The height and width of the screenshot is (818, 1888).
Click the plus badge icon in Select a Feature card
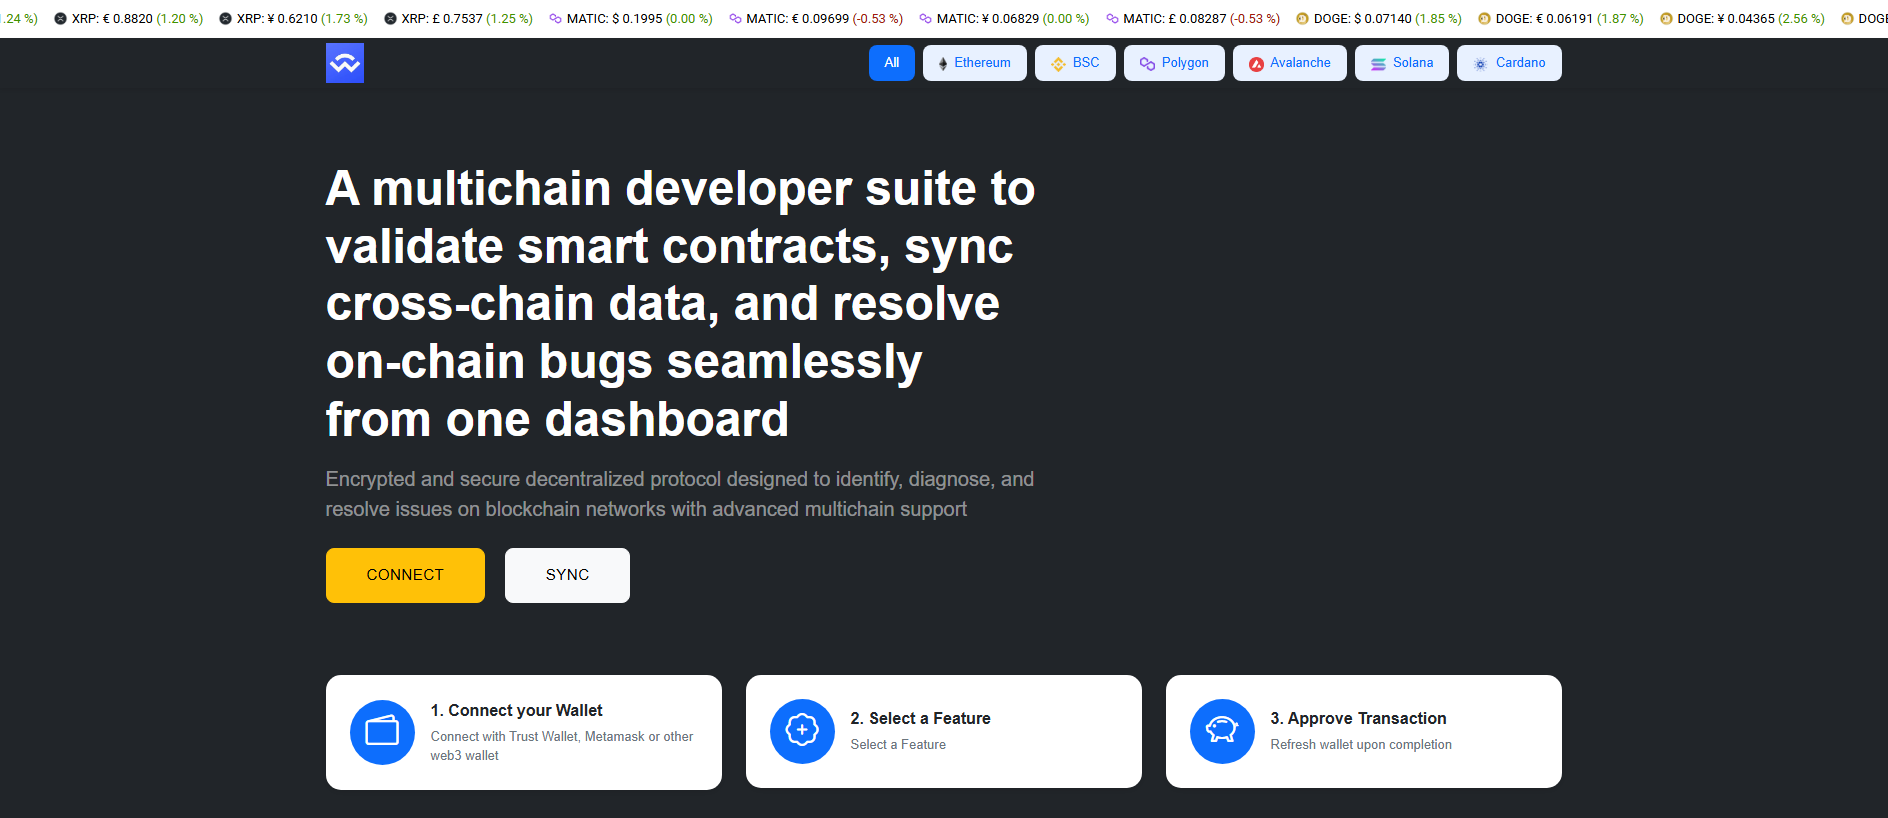coord(802,731)
